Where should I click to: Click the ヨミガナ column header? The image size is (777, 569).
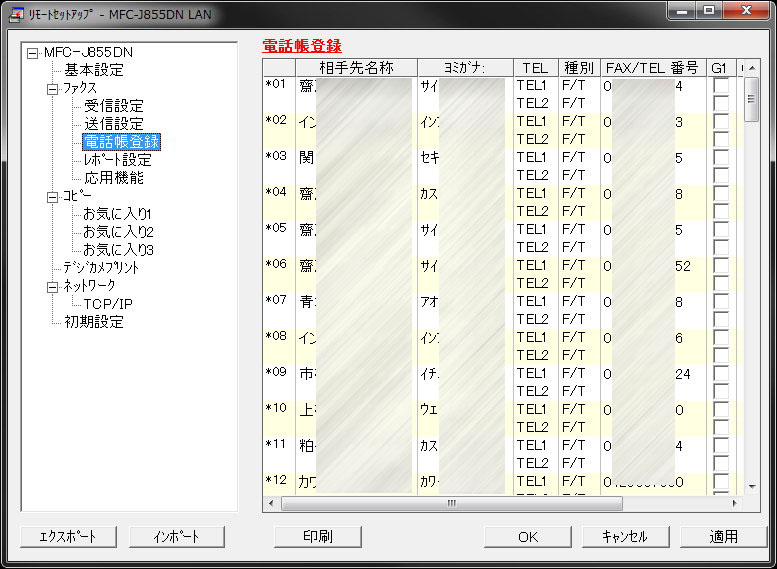pyautogui.click(x=464, y=68)
